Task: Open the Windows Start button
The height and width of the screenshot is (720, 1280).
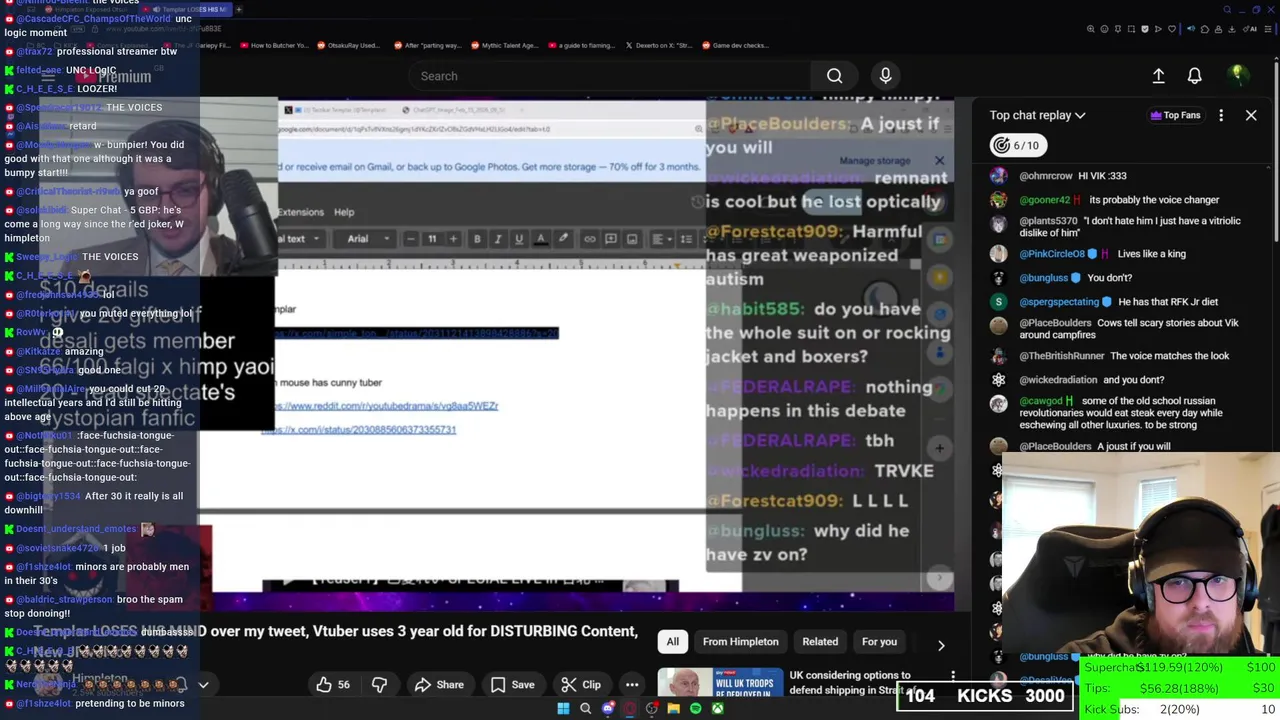Action: 563,709
